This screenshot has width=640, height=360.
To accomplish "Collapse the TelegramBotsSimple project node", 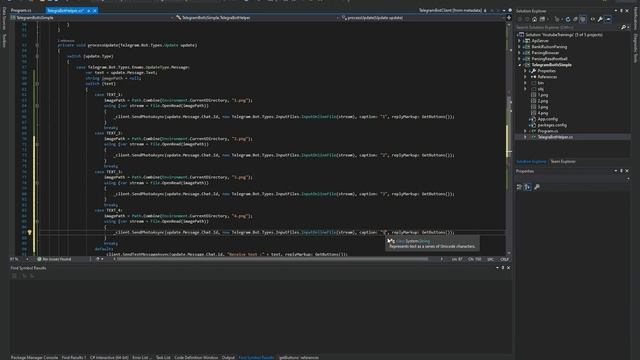I will pyautogui.click(x=520, y=65).
